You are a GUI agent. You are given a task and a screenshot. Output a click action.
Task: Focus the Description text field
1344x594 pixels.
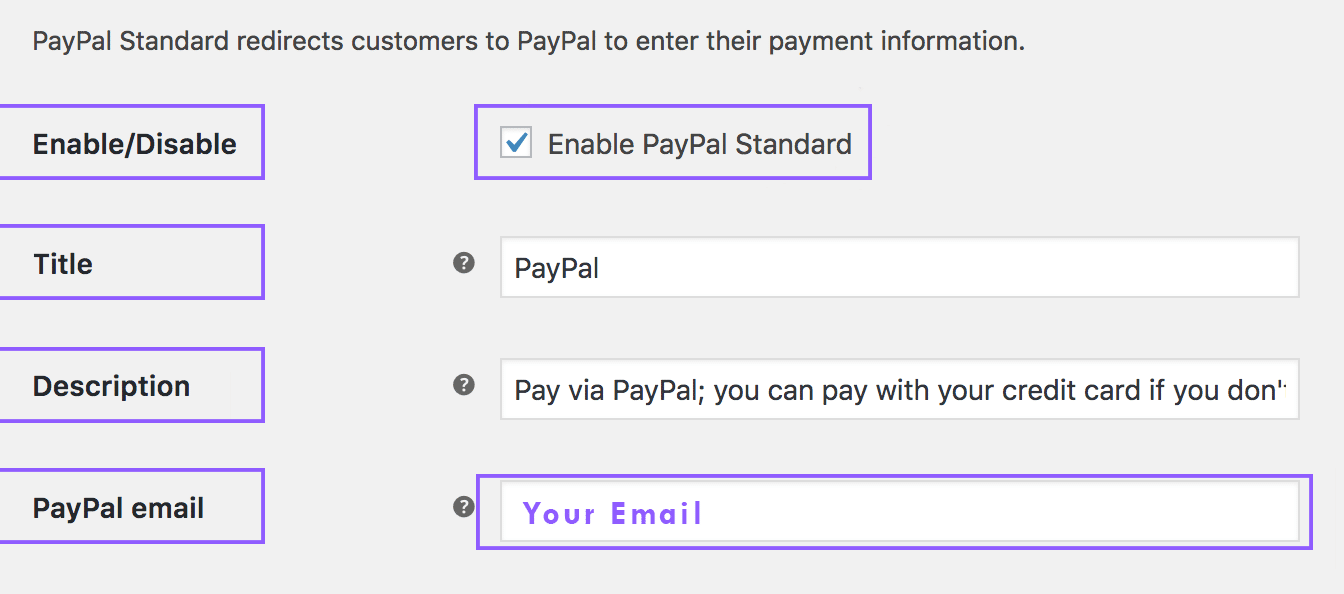(x=899, y=389)
